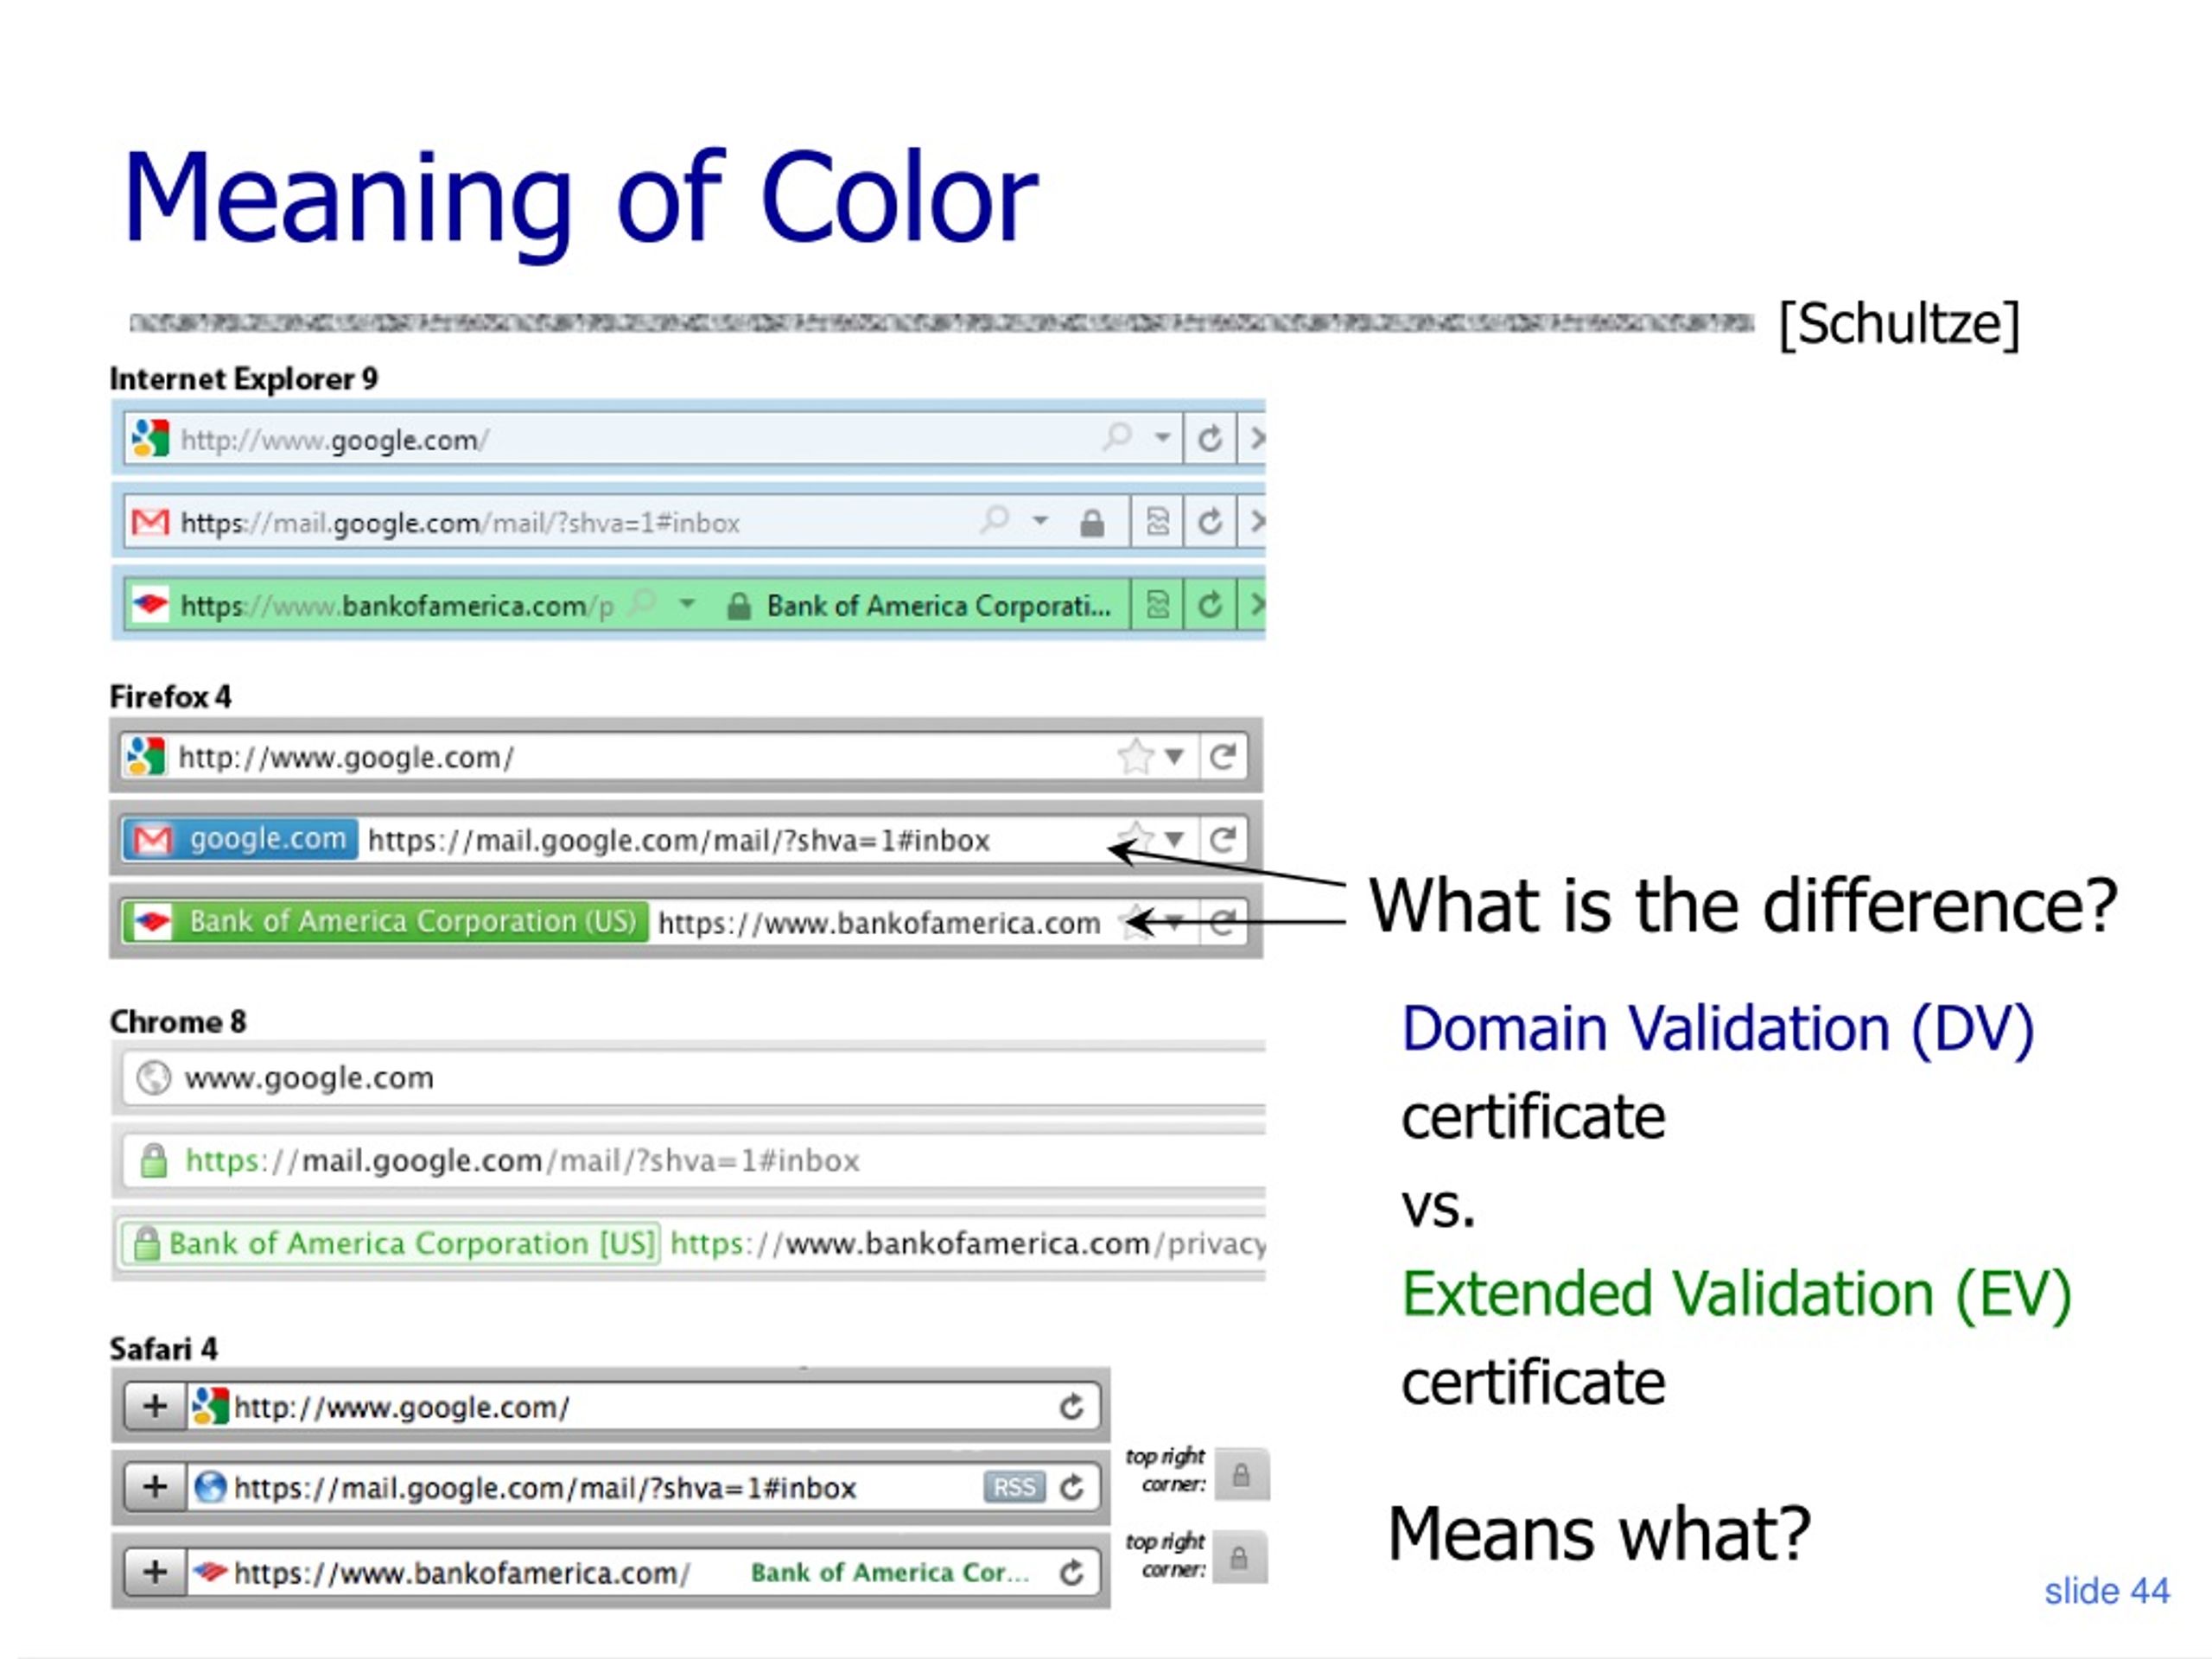Screen dimensions: 2212x1659
Task: Click compatibility view icon in IE9 mail.google.com bar
Action: [1157, 521]
